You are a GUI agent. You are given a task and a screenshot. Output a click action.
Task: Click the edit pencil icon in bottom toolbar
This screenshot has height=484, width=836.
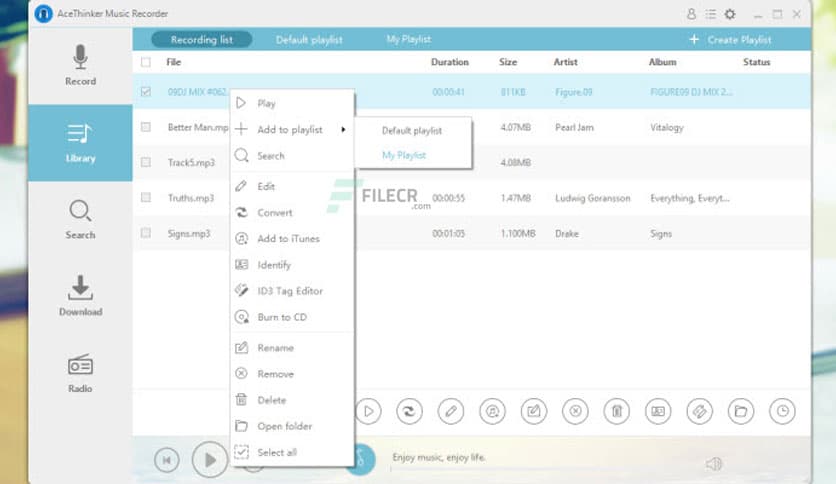click(451, 411)
